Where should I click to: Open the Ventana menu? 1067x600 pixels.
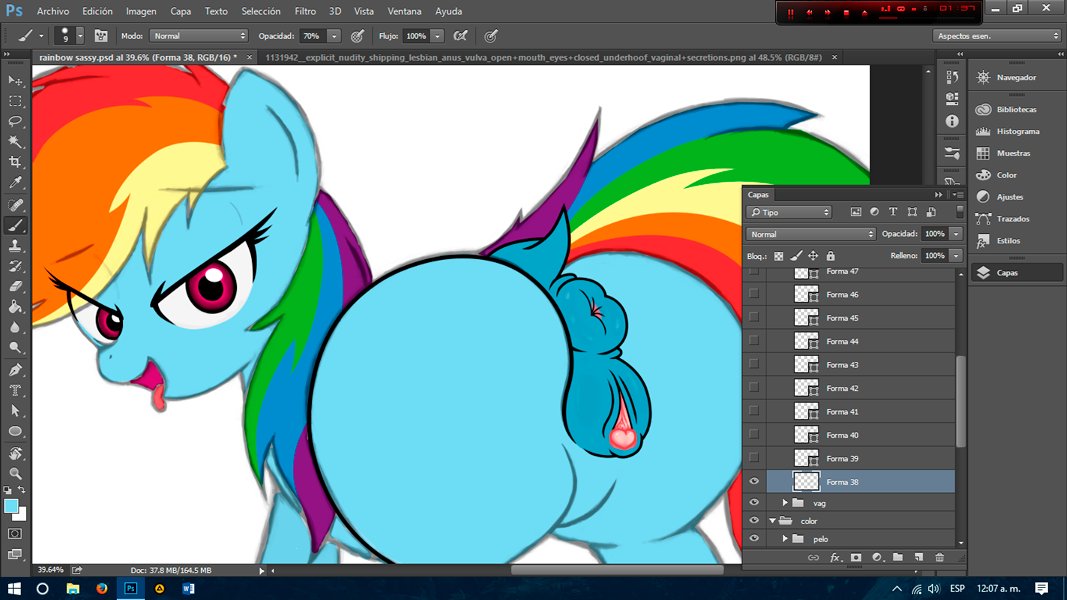click(x=404, y=12)
